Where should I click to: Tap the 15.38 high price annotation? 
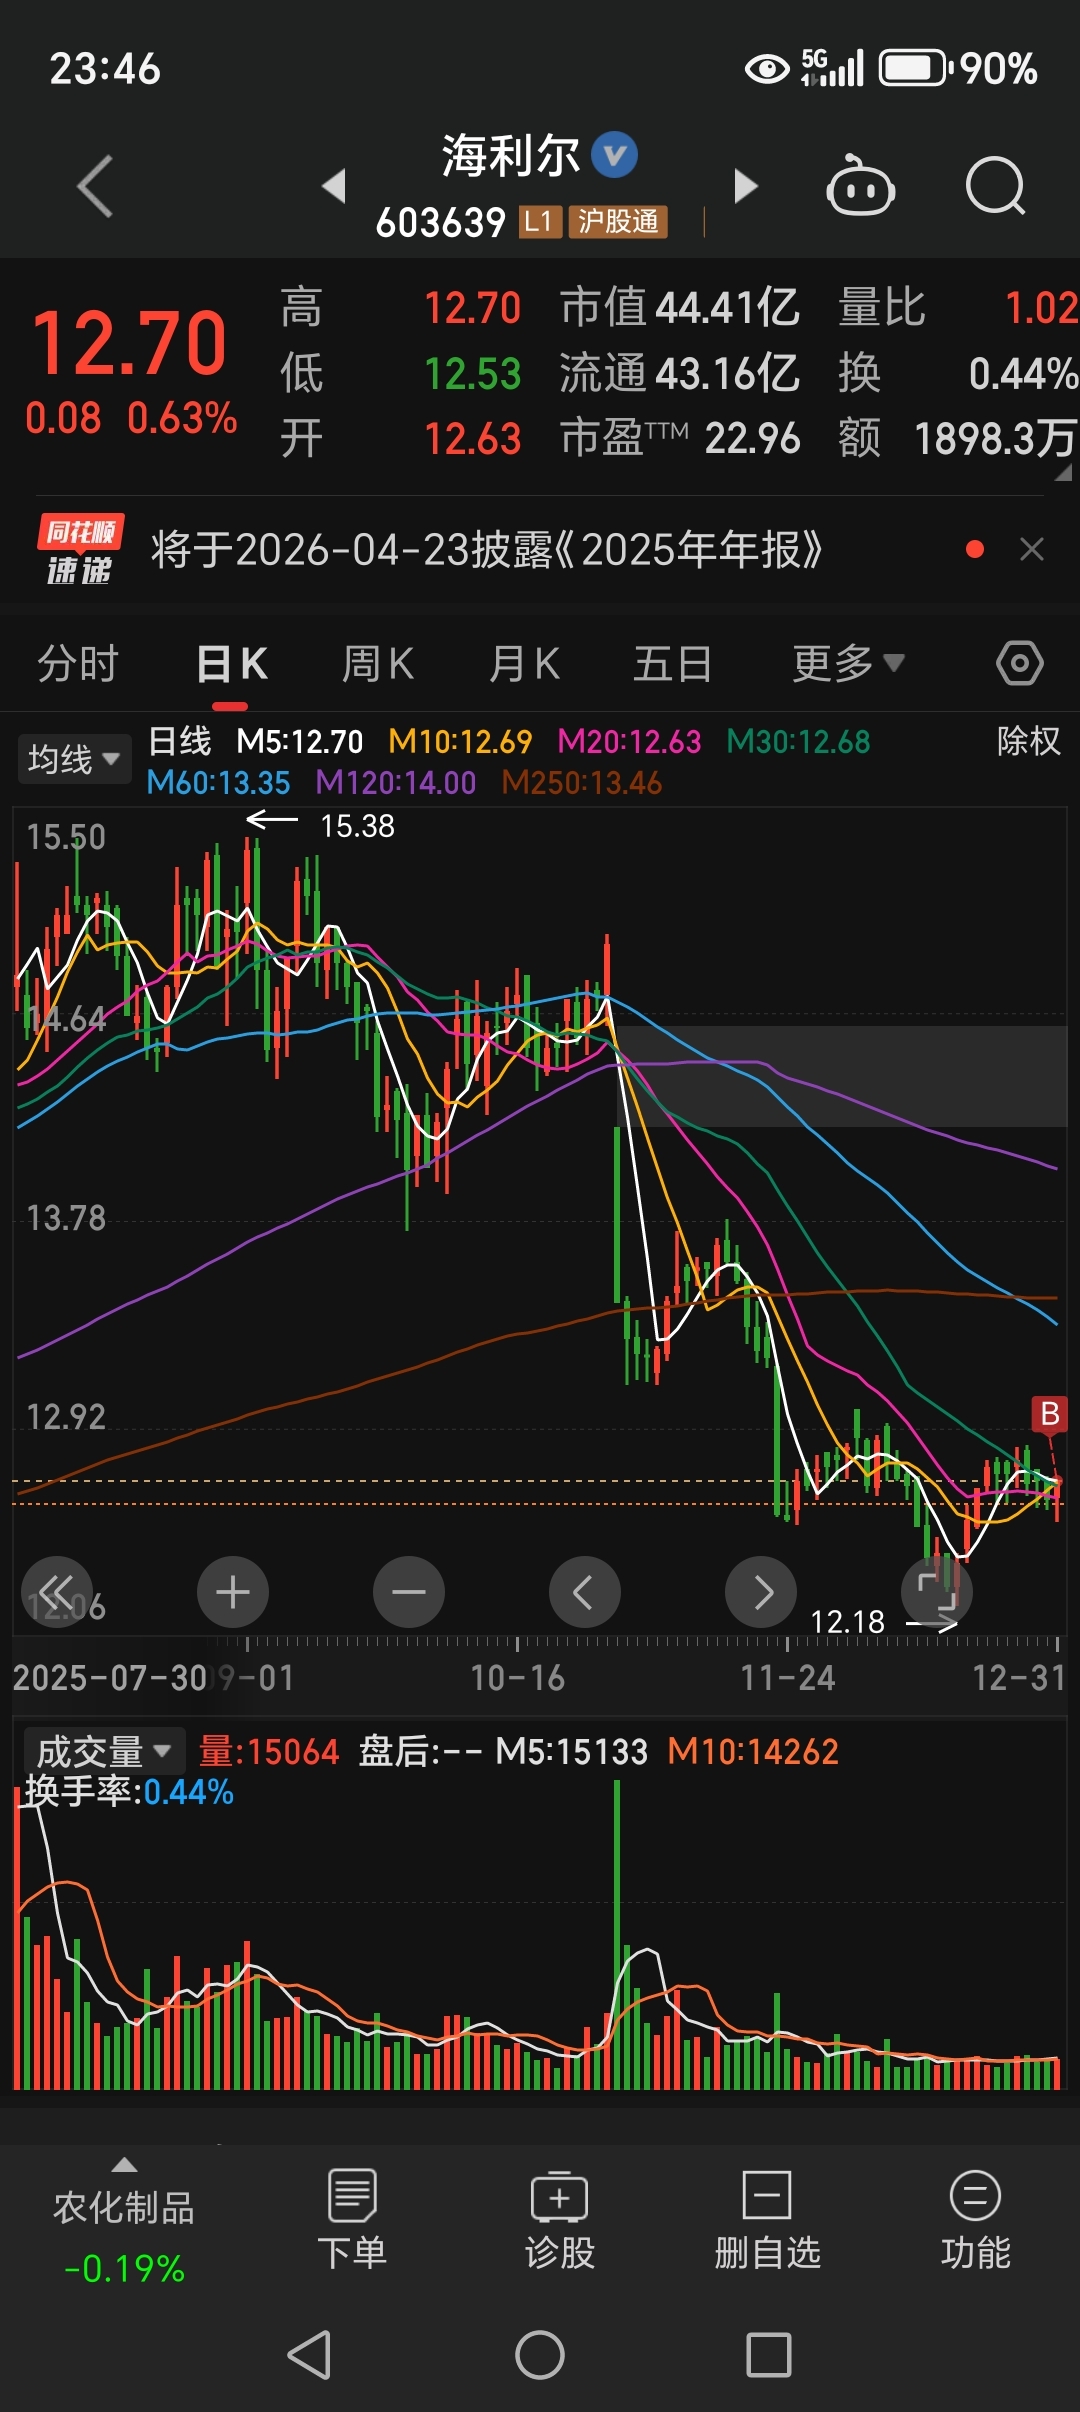point(357,826)
